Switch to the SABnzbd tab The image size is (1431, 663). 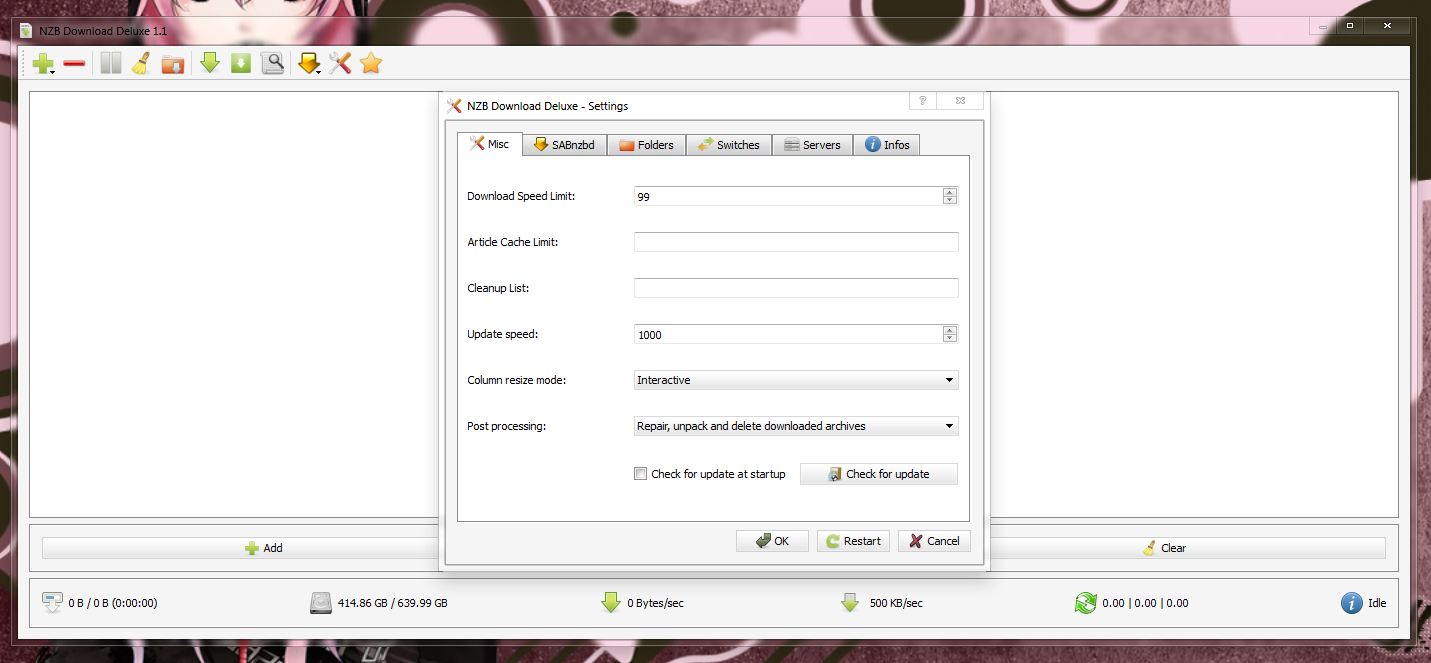(x=564, y=145)
